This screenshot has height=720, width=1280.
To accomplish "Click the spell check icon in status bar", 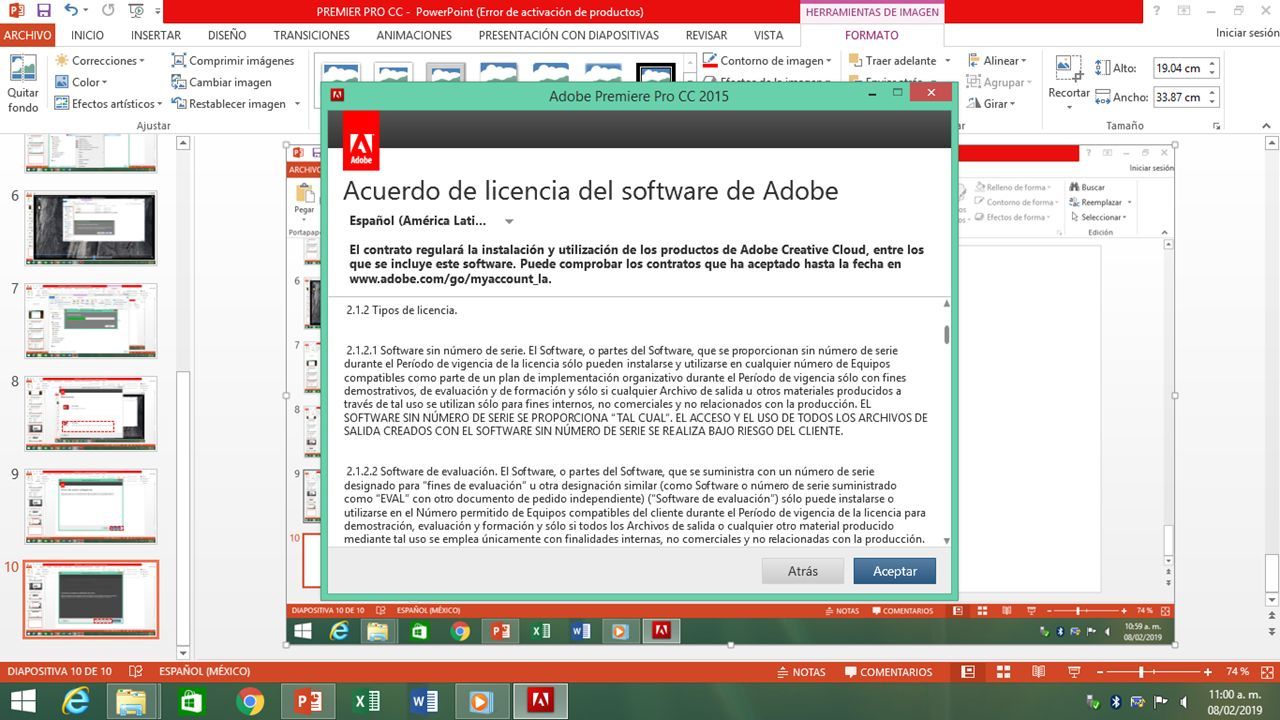I will coord(135,672).
